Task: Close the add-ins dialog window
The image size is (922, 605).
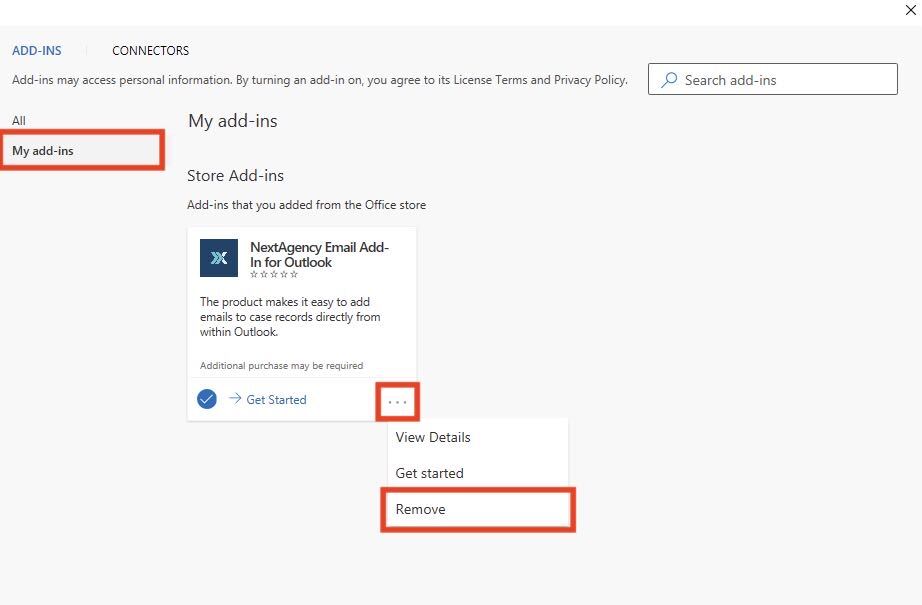Action: click(x=911, y=10)
